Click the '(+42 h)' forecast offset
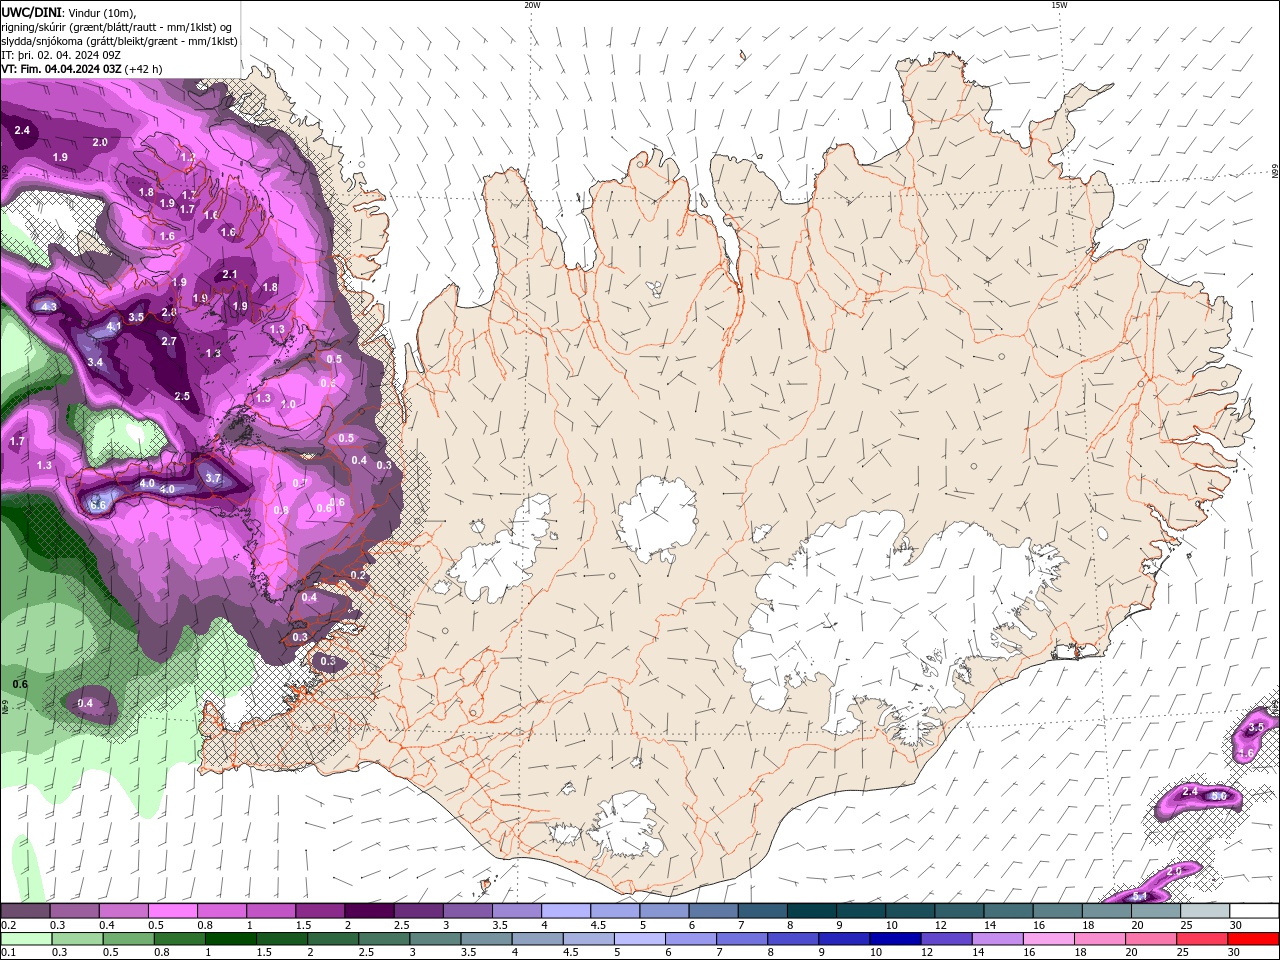Viewport: 1280px width, 960px height. coord(144,69)
